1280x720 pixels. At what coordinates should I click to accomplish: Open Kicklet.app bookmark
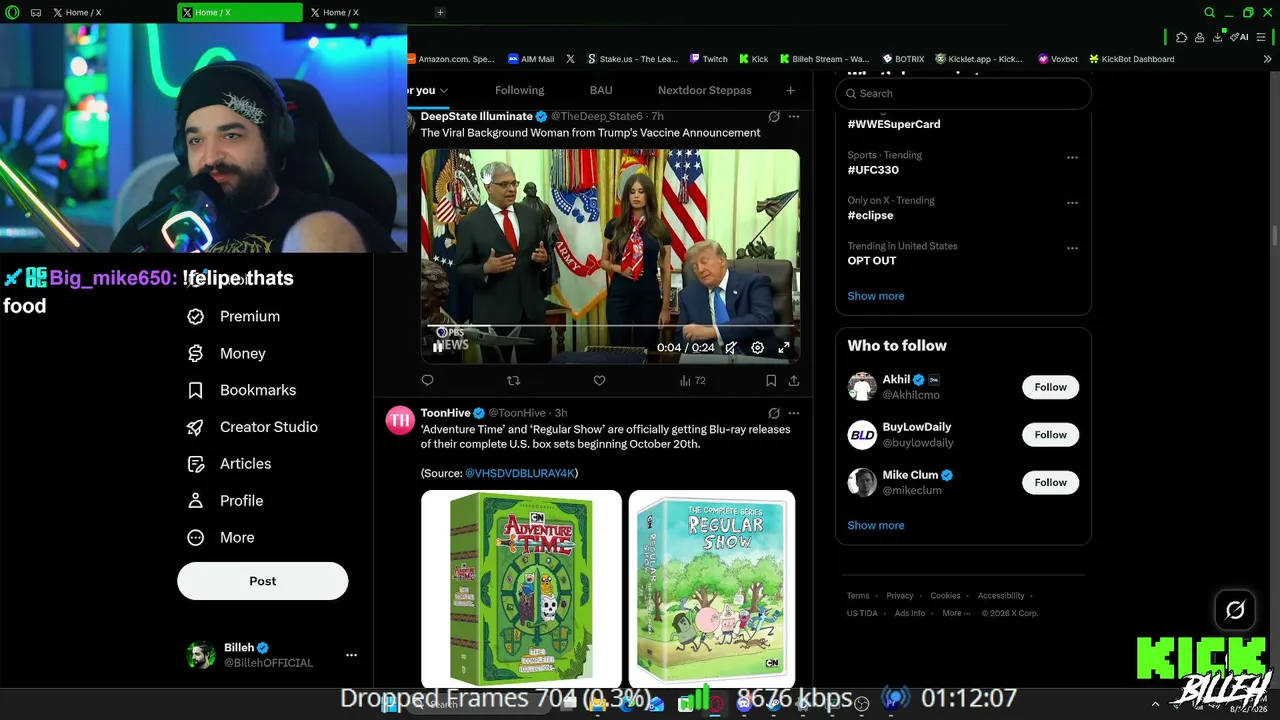tap(979, 59)
